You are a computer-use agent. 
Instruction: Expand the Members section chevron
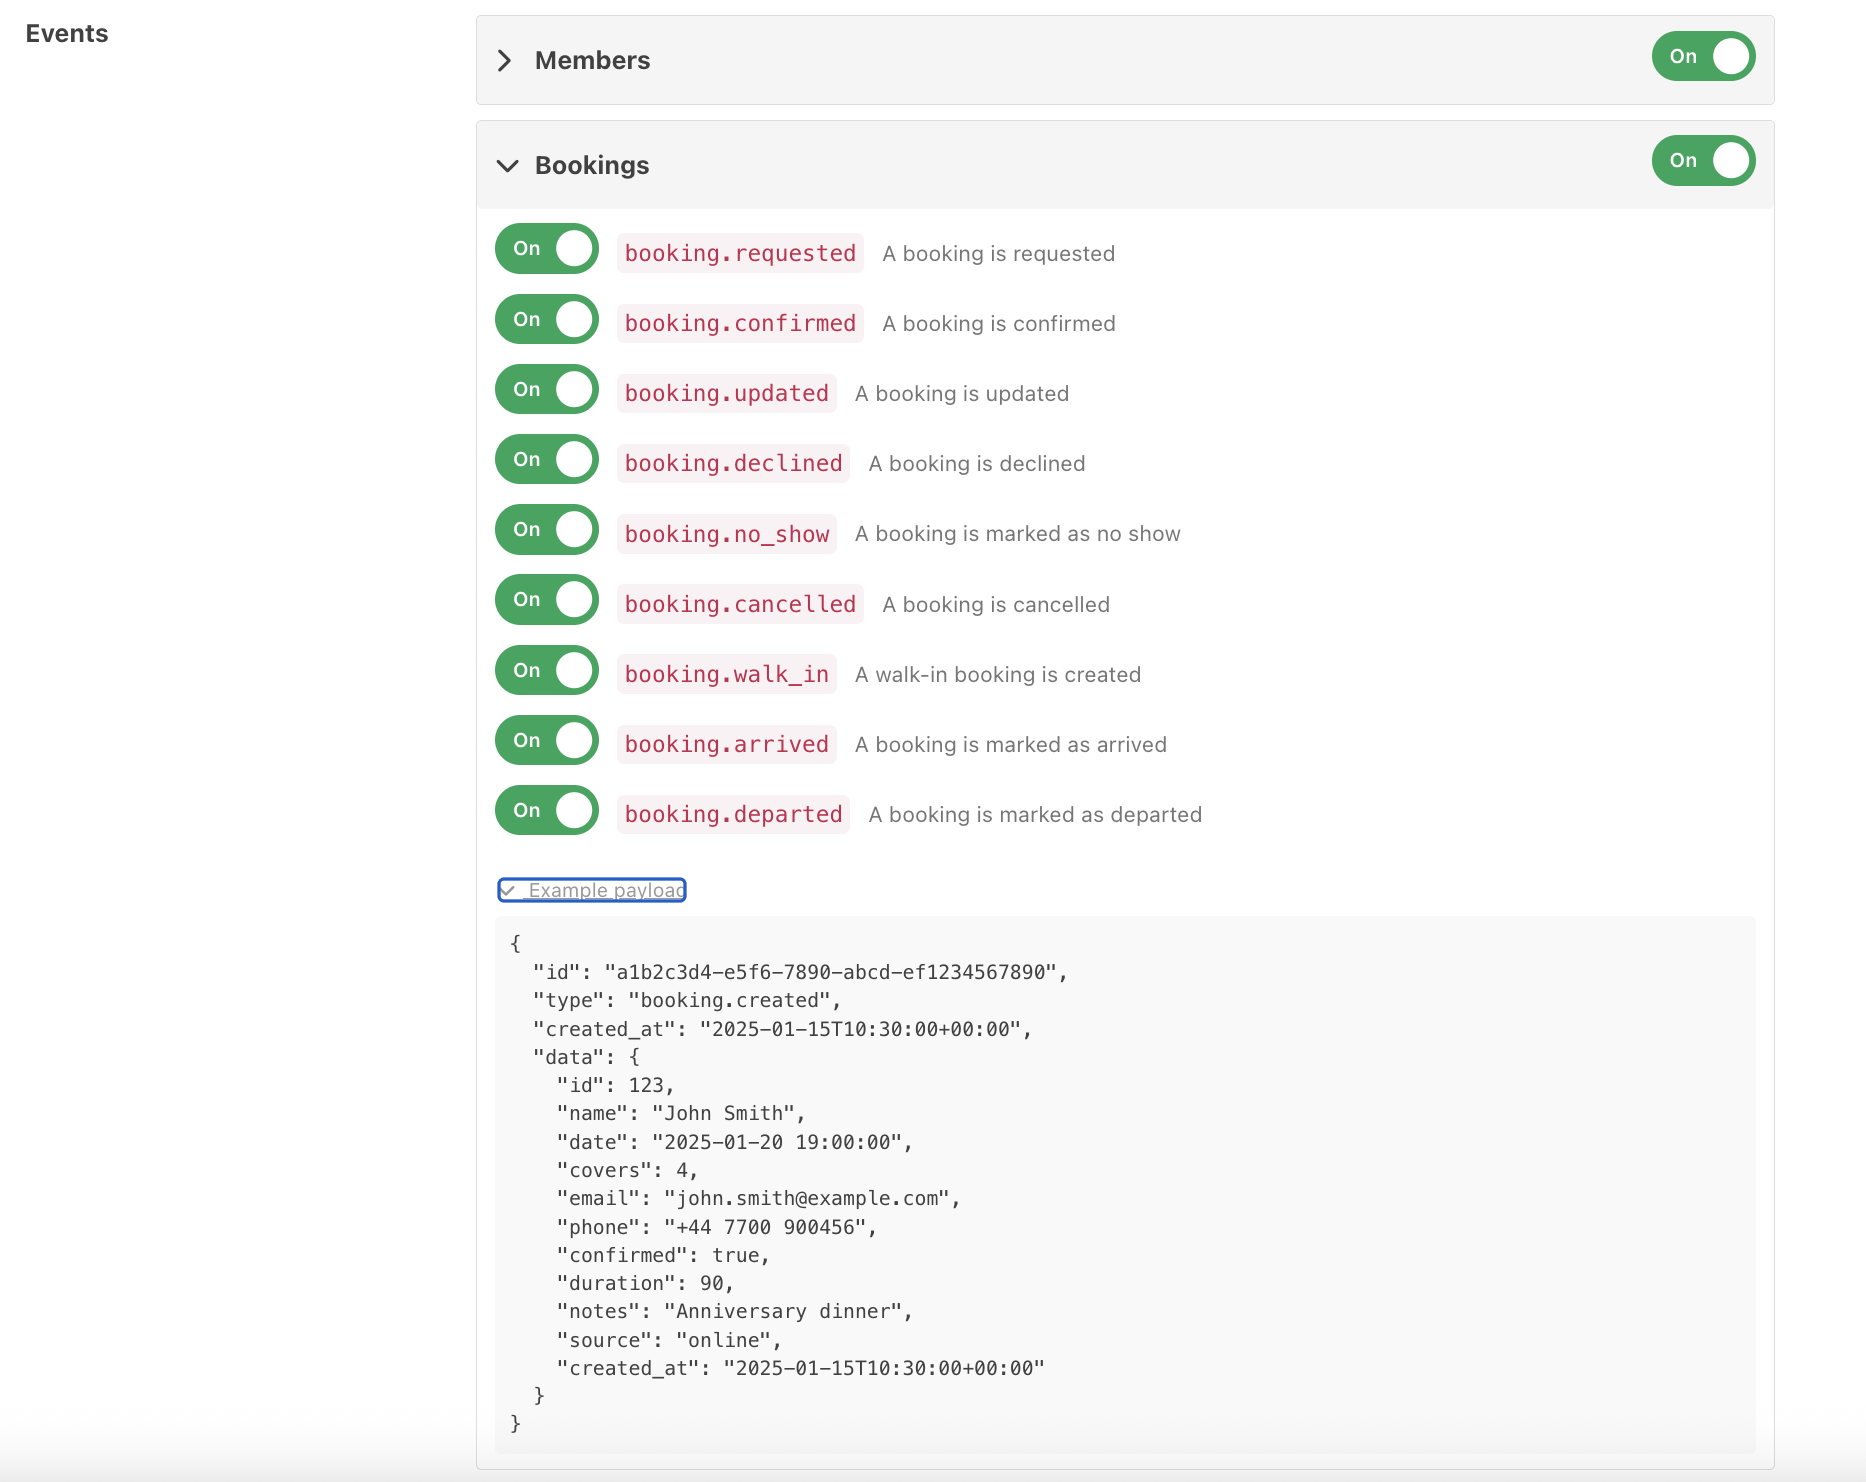(x=505, y=61)
